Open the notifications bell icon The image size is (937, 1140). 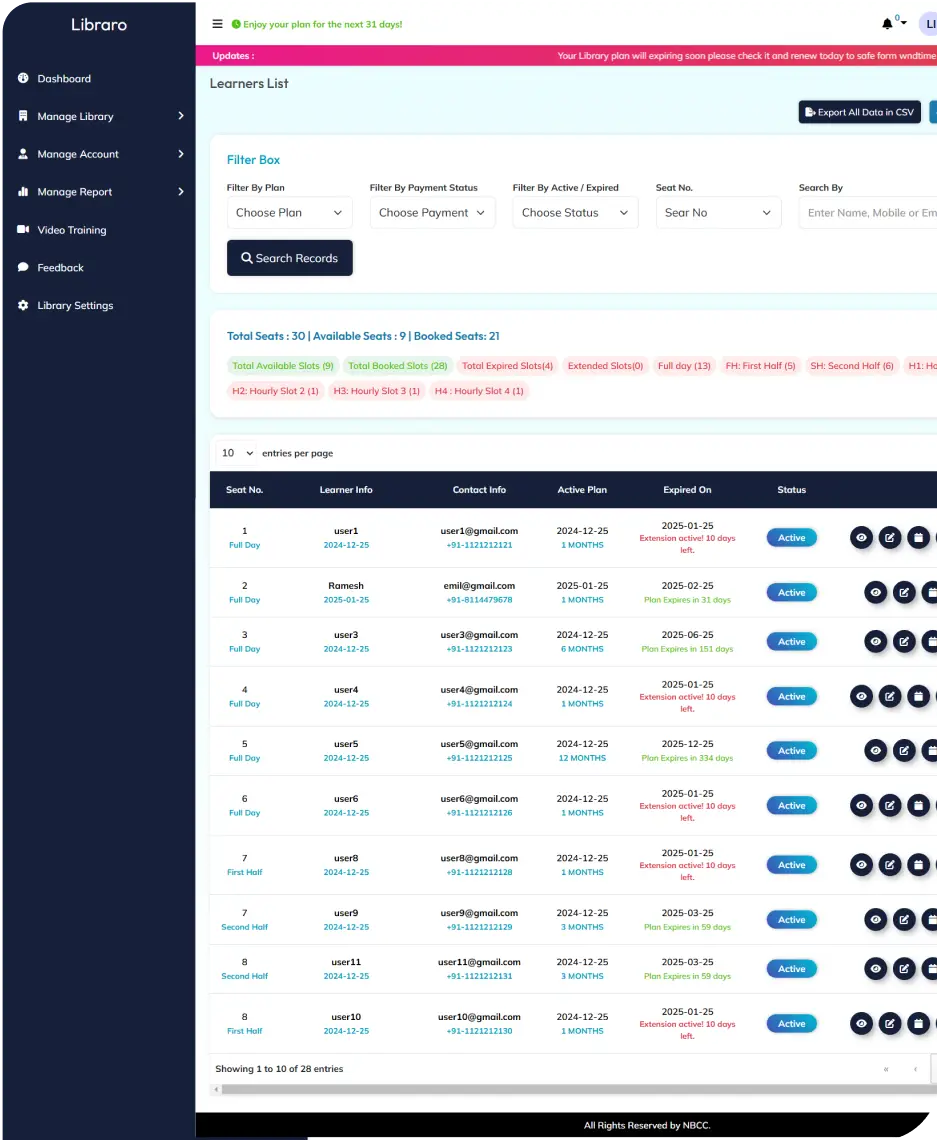[889, 22]
